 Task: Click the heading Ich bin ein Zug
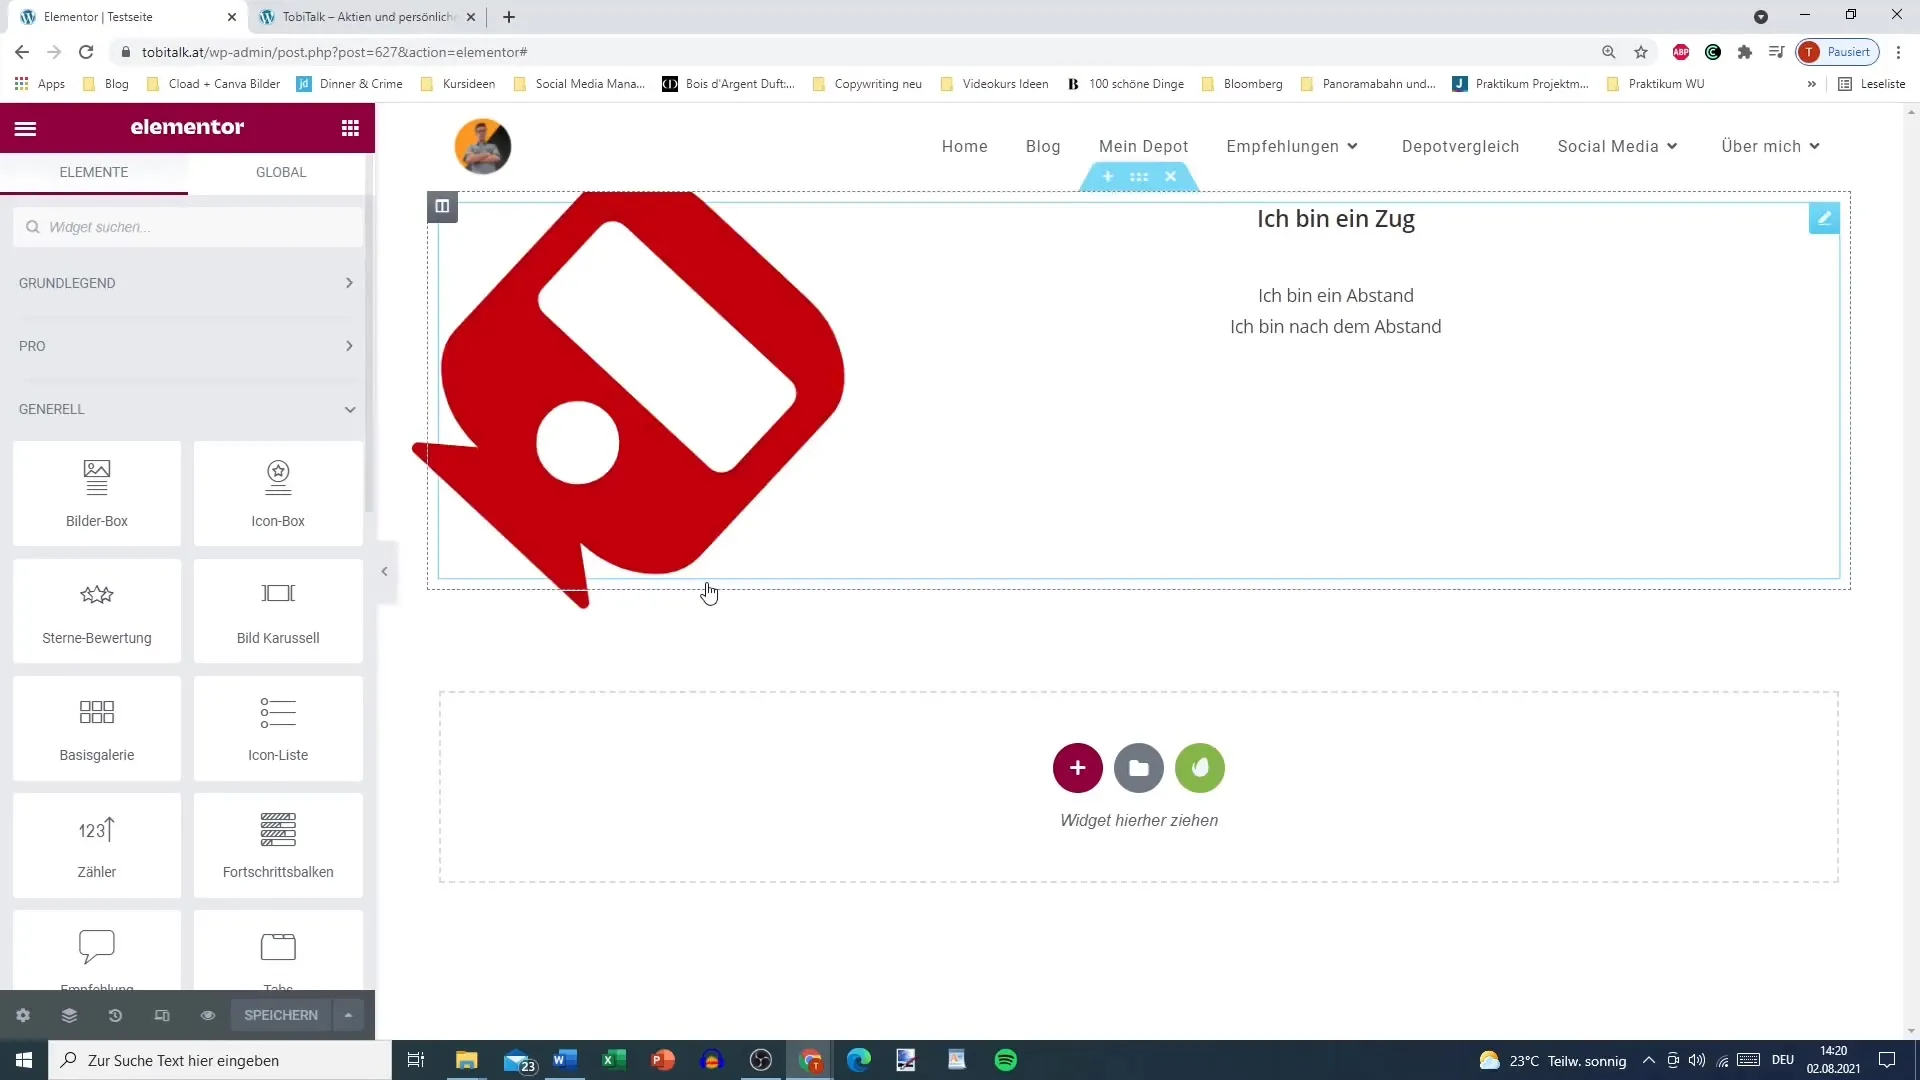(1336, 219)
